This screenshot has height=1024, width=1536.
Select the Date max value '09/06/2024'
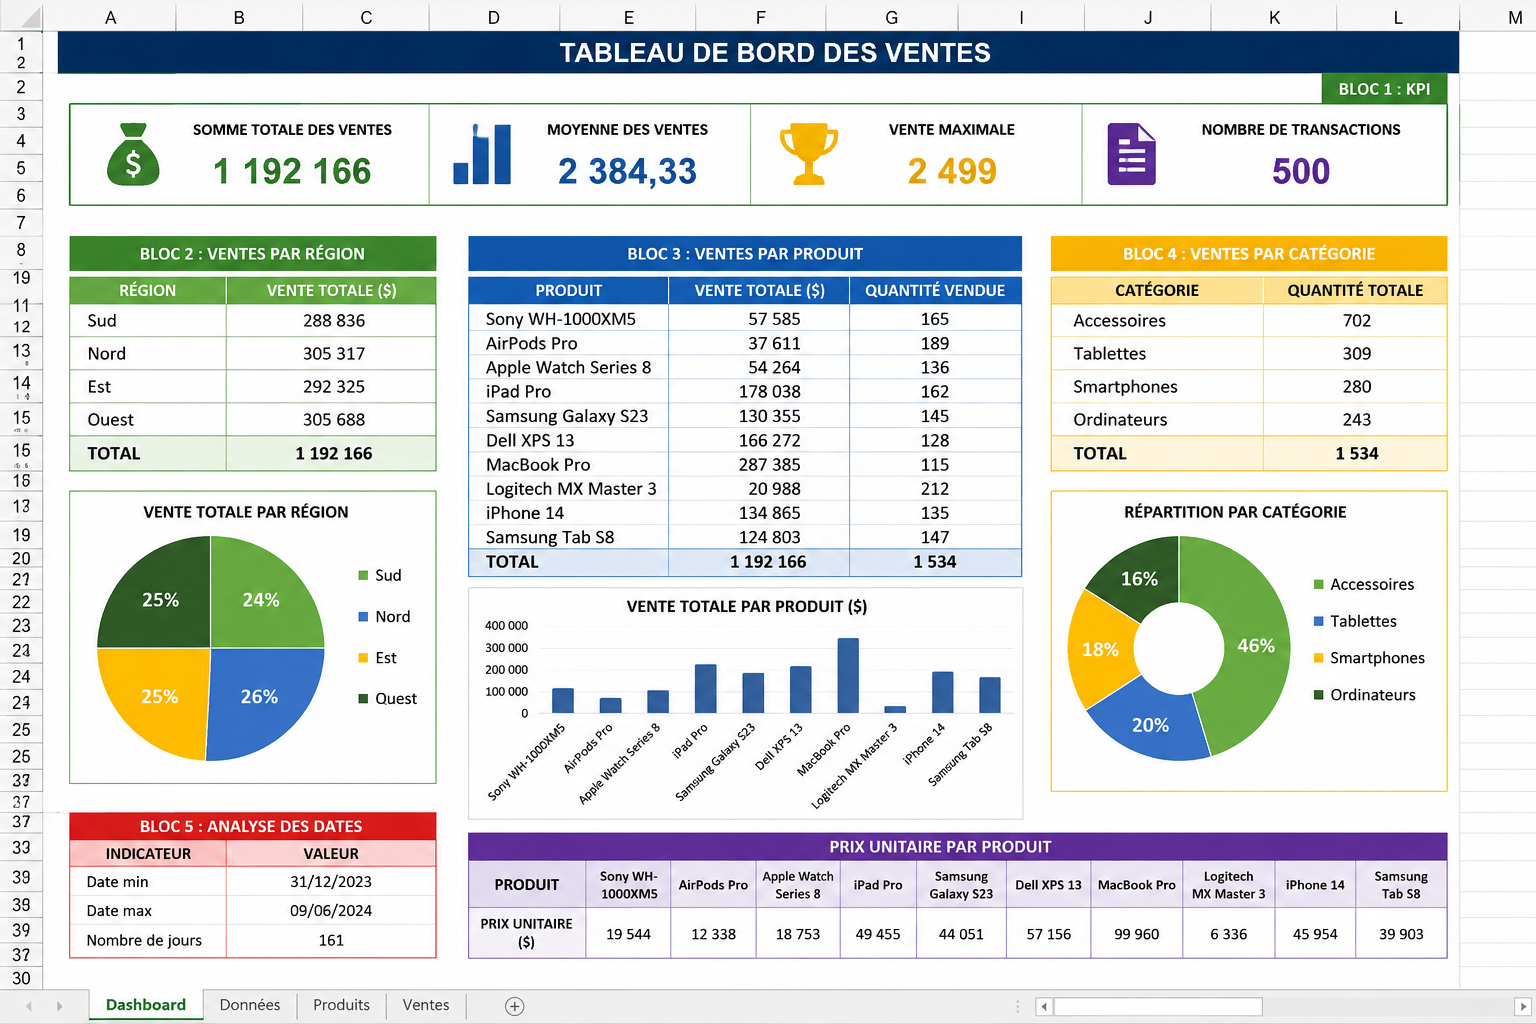pyautogui.click(x=331, y=911)
